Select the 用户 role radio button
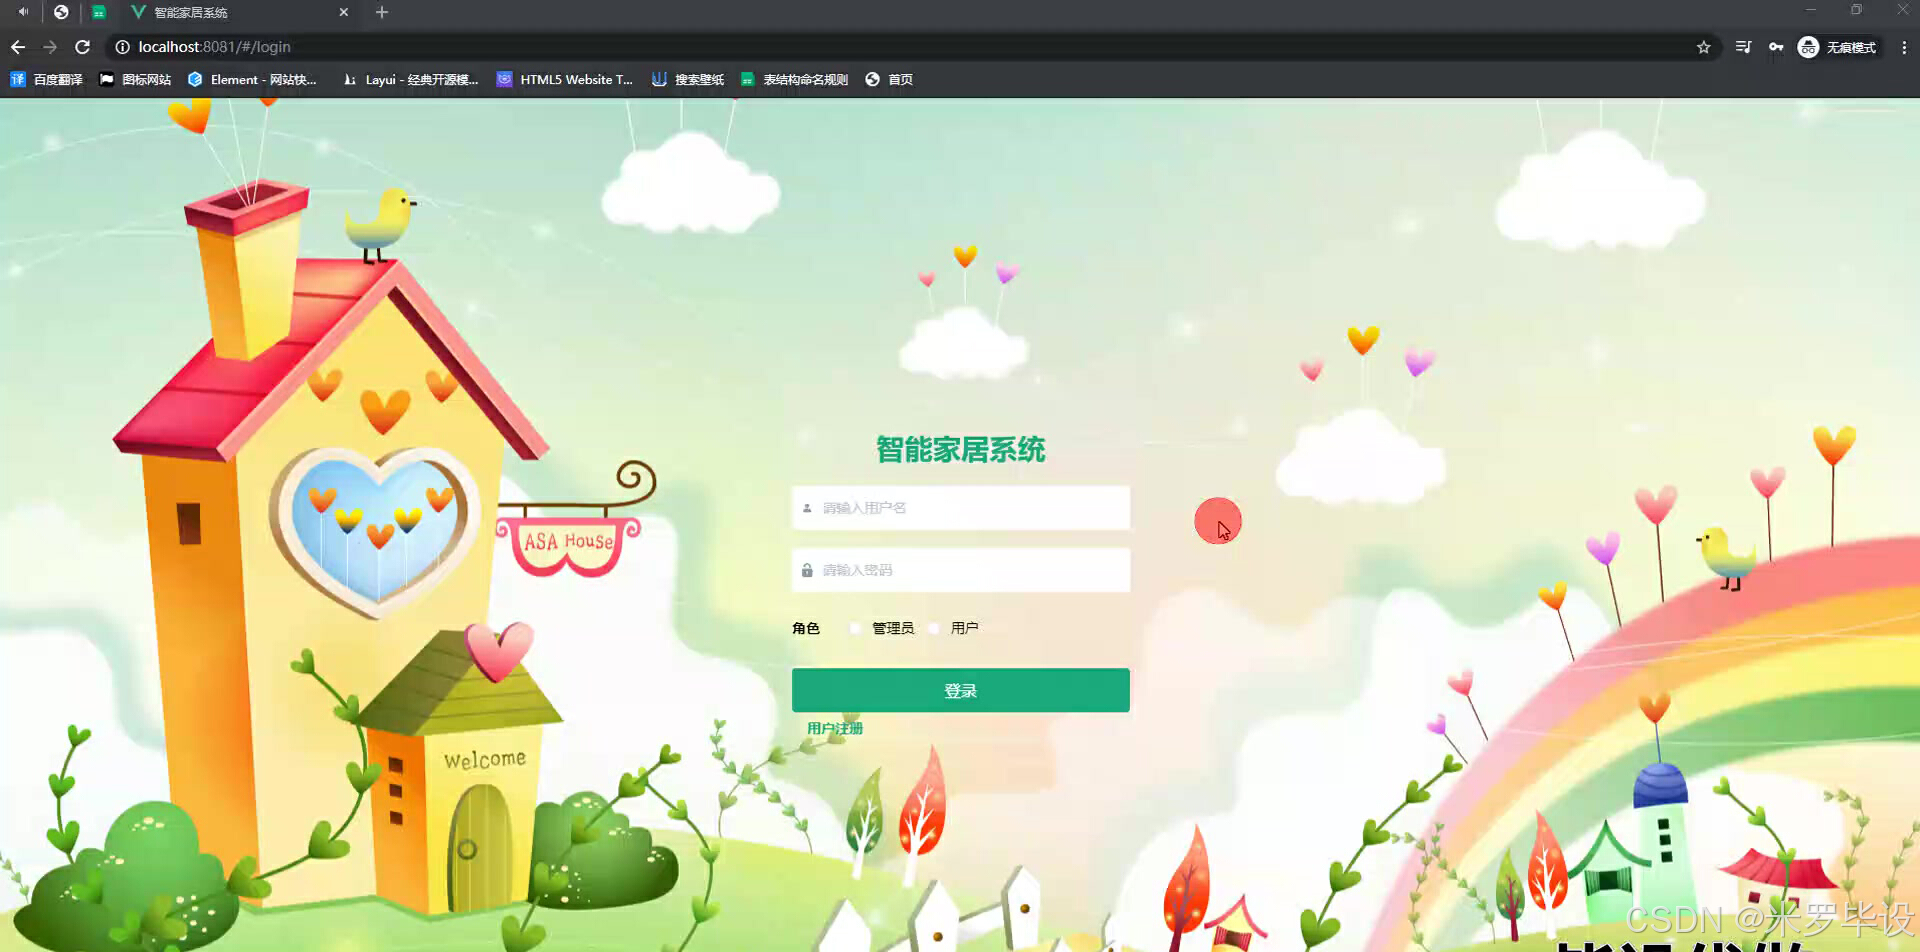Screen dimensions: 1920x952 pos(935,628)
